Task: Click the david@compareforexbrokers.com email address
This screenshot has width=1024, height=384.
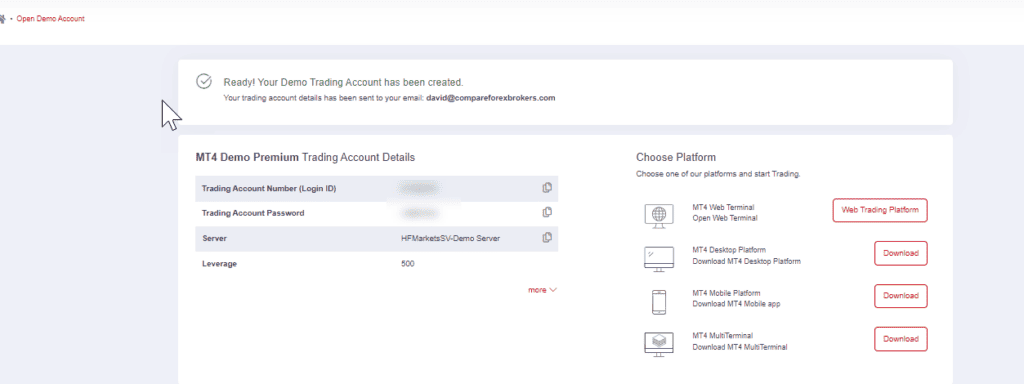Action: (x=490, y=98)
